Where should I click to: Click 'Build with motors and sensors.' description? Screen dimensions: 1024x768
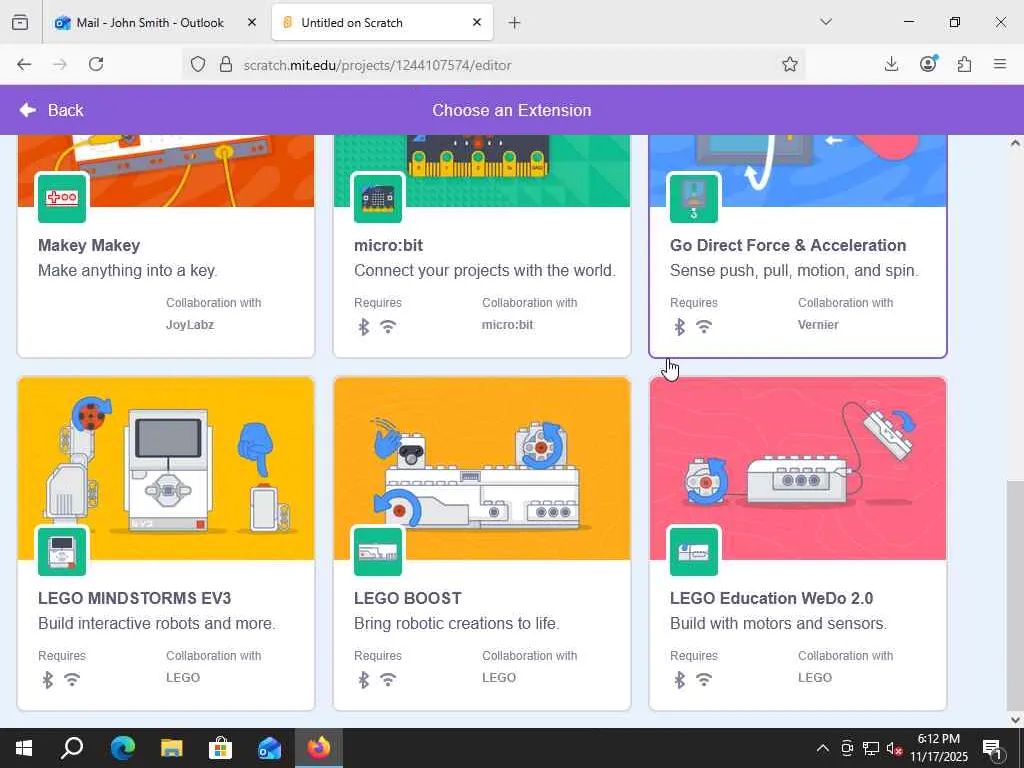[x=778, y=623]
